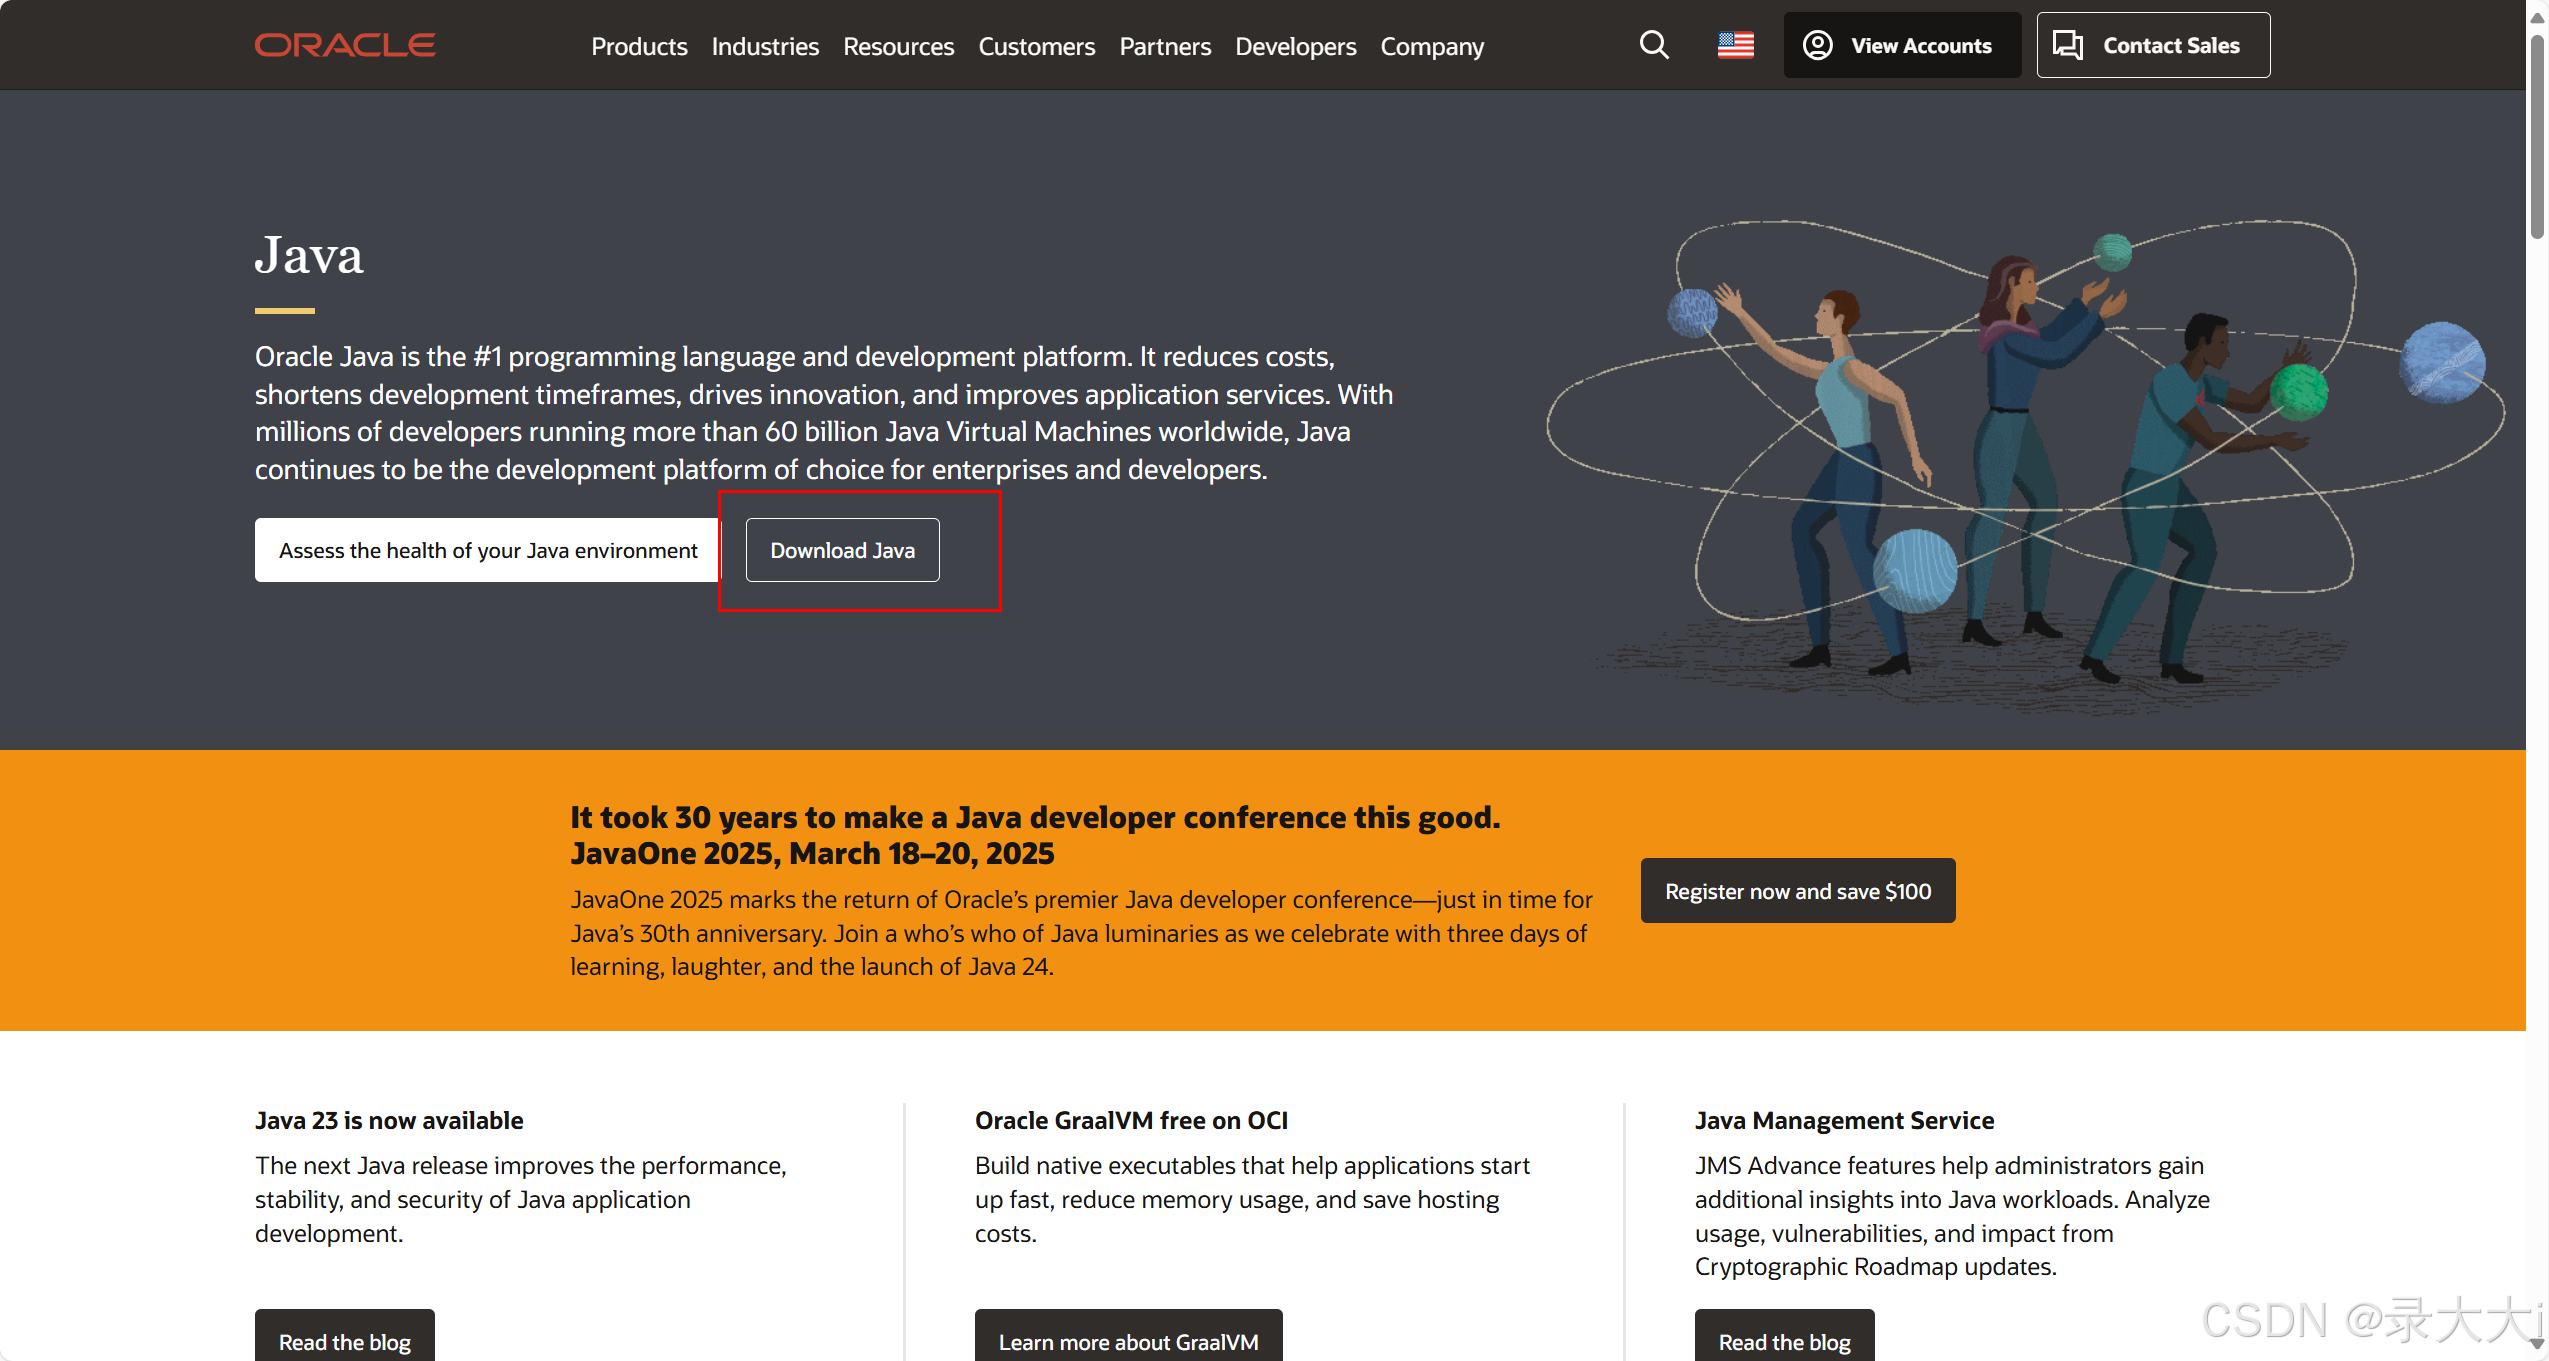Click the Download Java button

point(842,550)
